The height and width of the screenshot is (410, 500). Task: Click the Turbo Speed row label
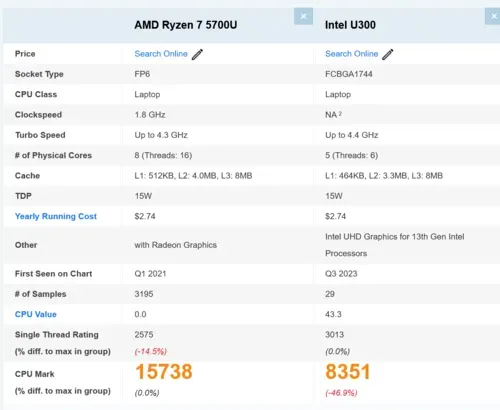[40, 135]
